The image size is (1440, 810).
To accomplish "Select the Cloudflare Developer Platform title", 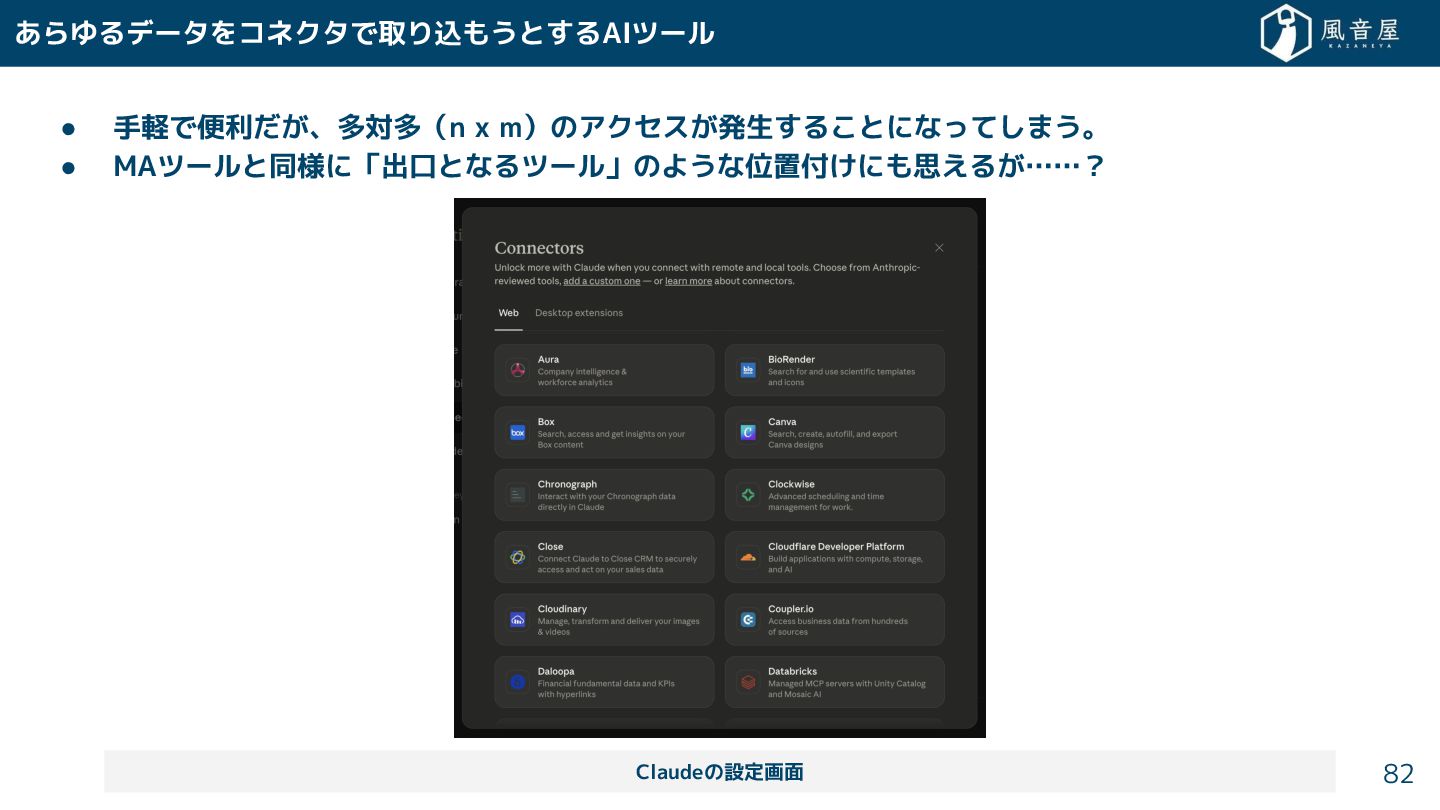I will click(x=836, y=547).
